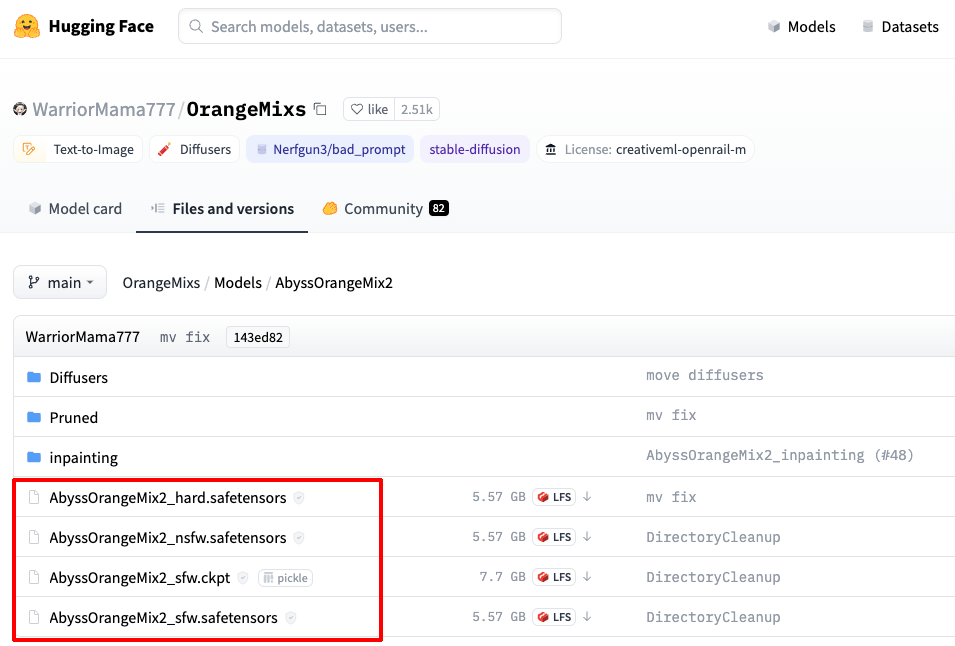Click WarriorMama777 in the commit header
Viewport: 955px width, 646px height.
click(x=83, y=337)
